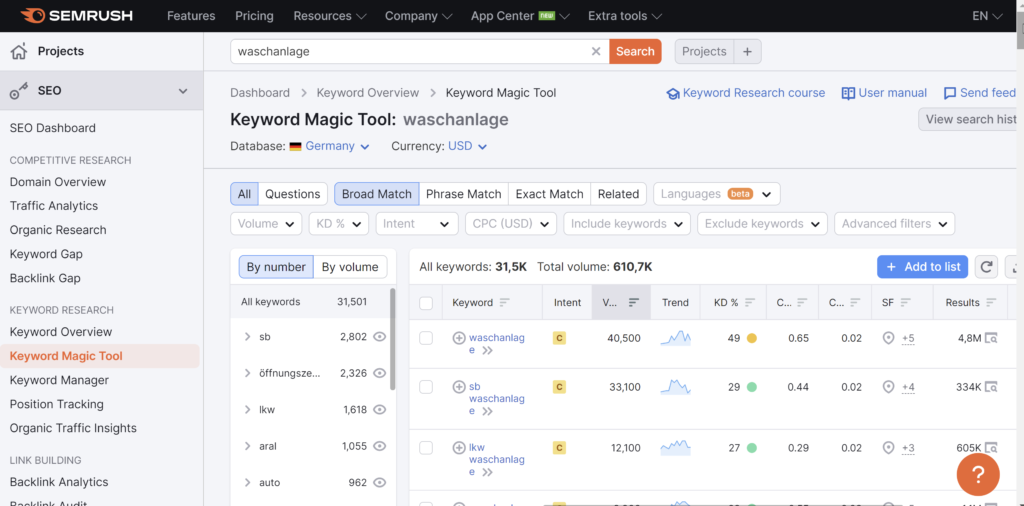Open the Exclude keywords dropdown
Viewport: 1024px width, 506px height.
[762, 223]
